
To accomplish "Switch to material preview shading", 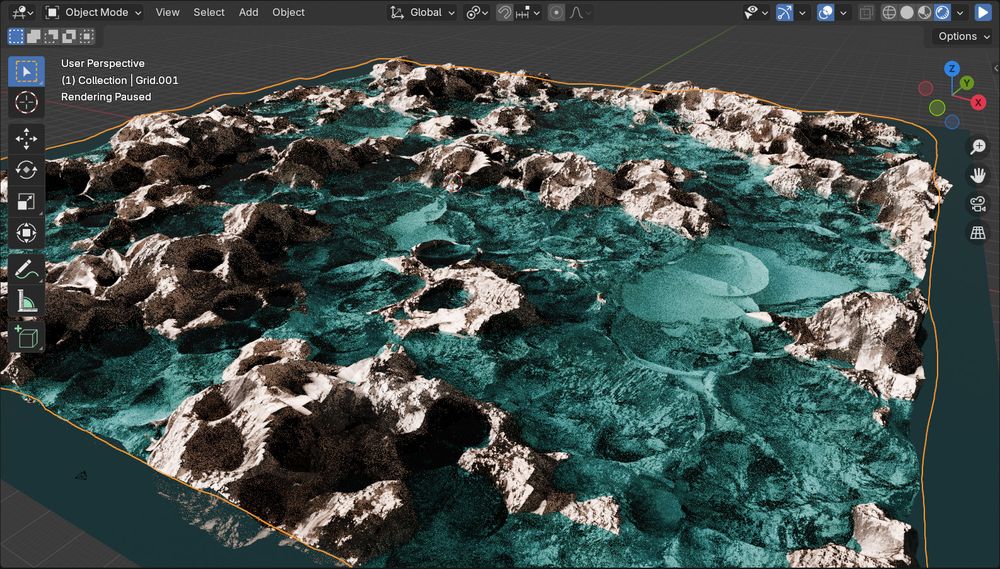I will point(924,12).
